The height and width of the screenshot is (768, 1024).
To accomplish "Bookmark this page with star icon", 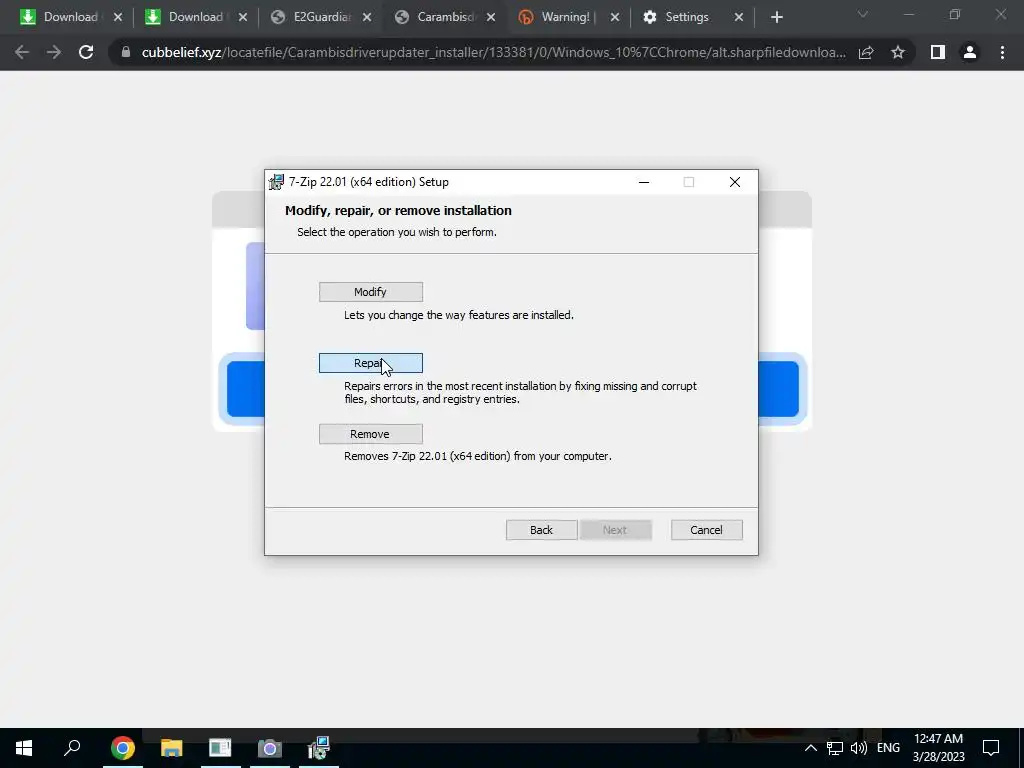I will (x=898, y=52).
